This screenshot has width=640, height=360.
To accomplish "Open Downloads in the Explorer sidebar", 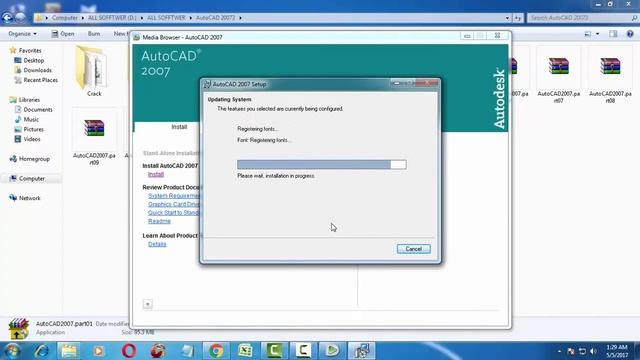I will pyautogui.click(x=33, y=70).
